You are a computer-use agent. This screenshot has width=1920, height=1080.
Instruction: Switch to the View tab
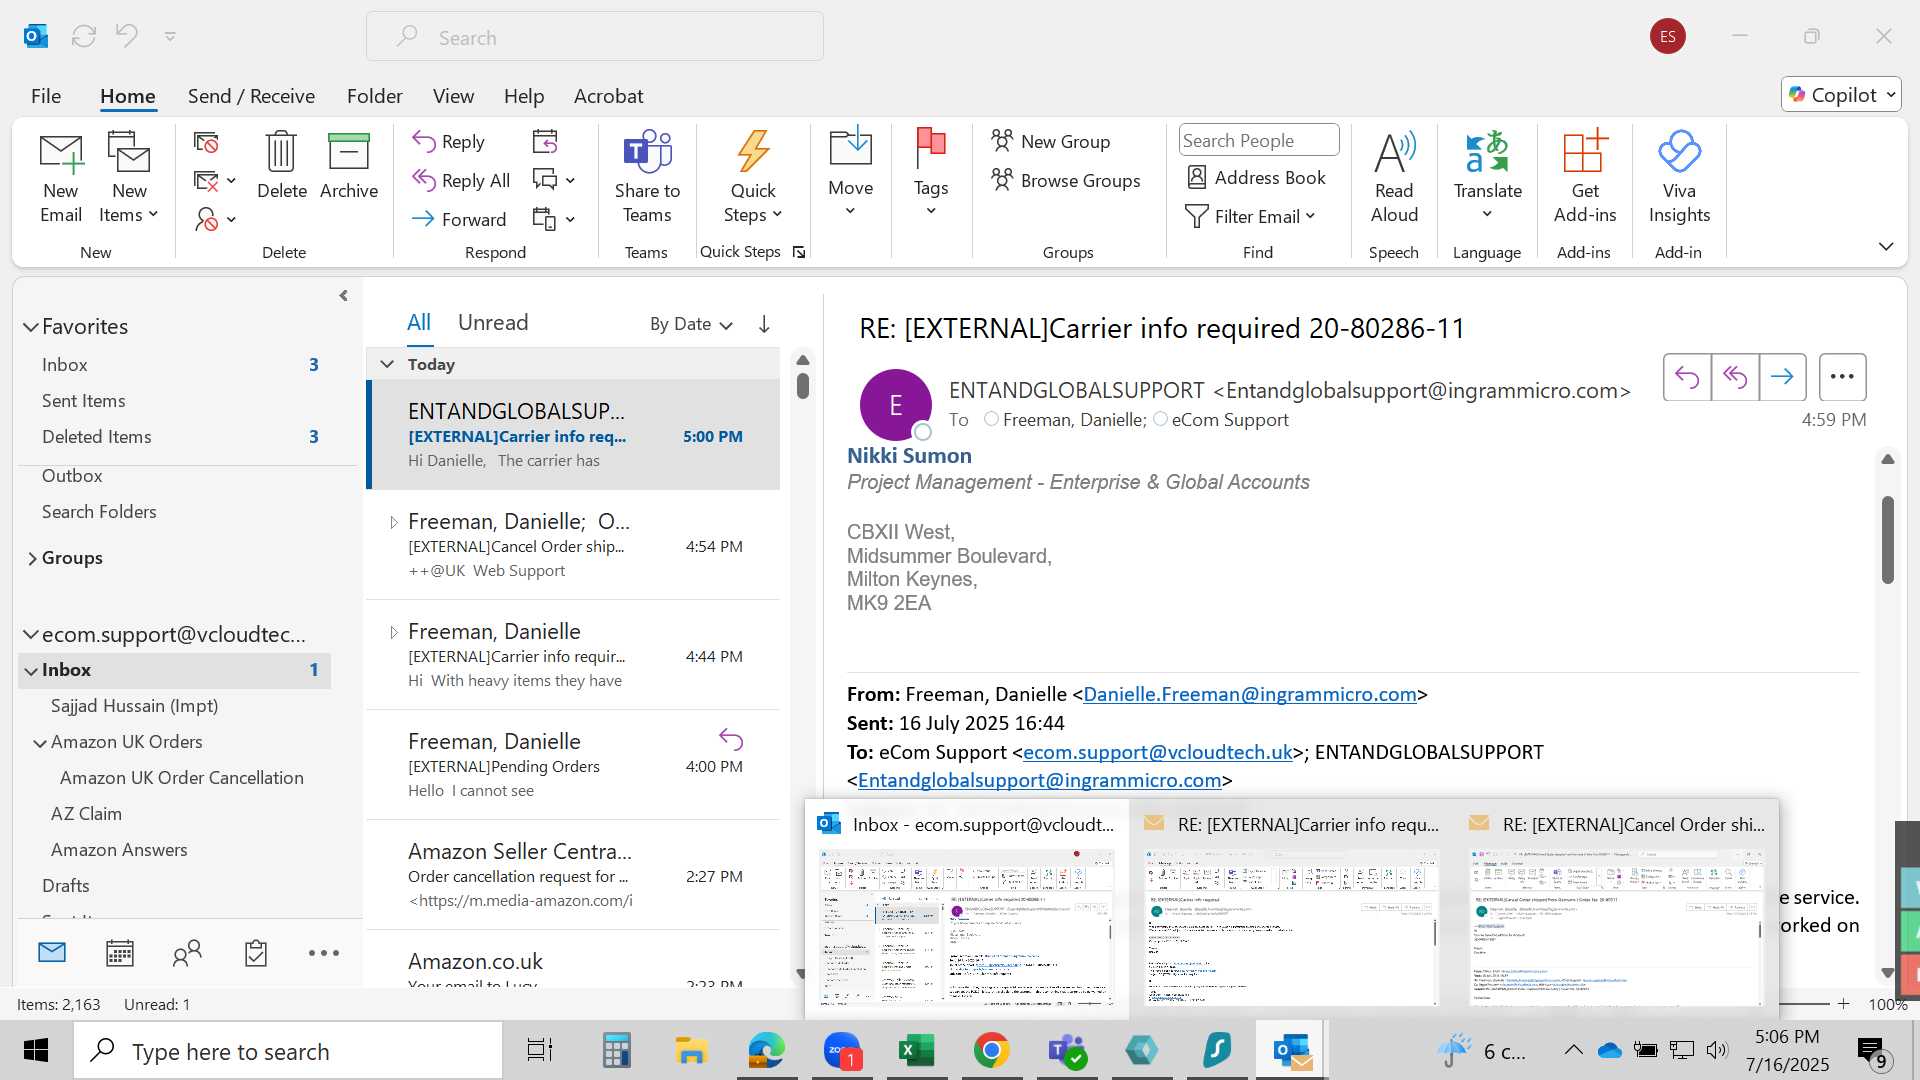pos(453,96)
